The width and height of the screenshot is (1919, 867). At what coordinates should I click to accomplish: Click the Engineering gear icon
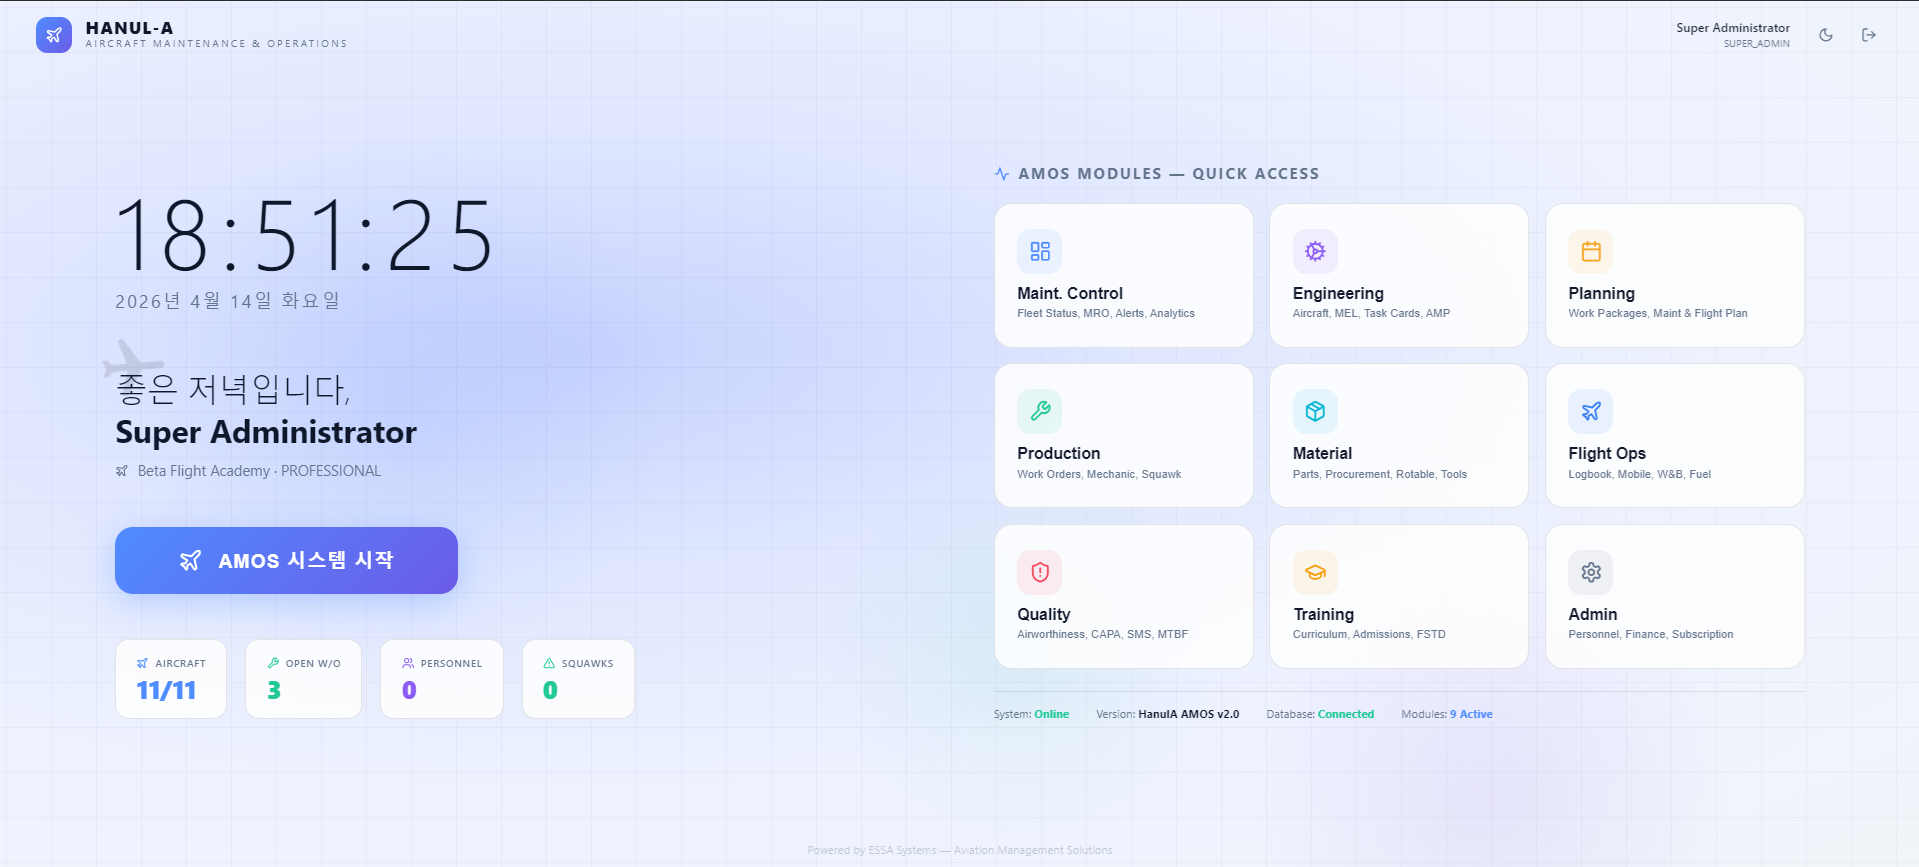pyautogui.click(x=1315, y=251)
